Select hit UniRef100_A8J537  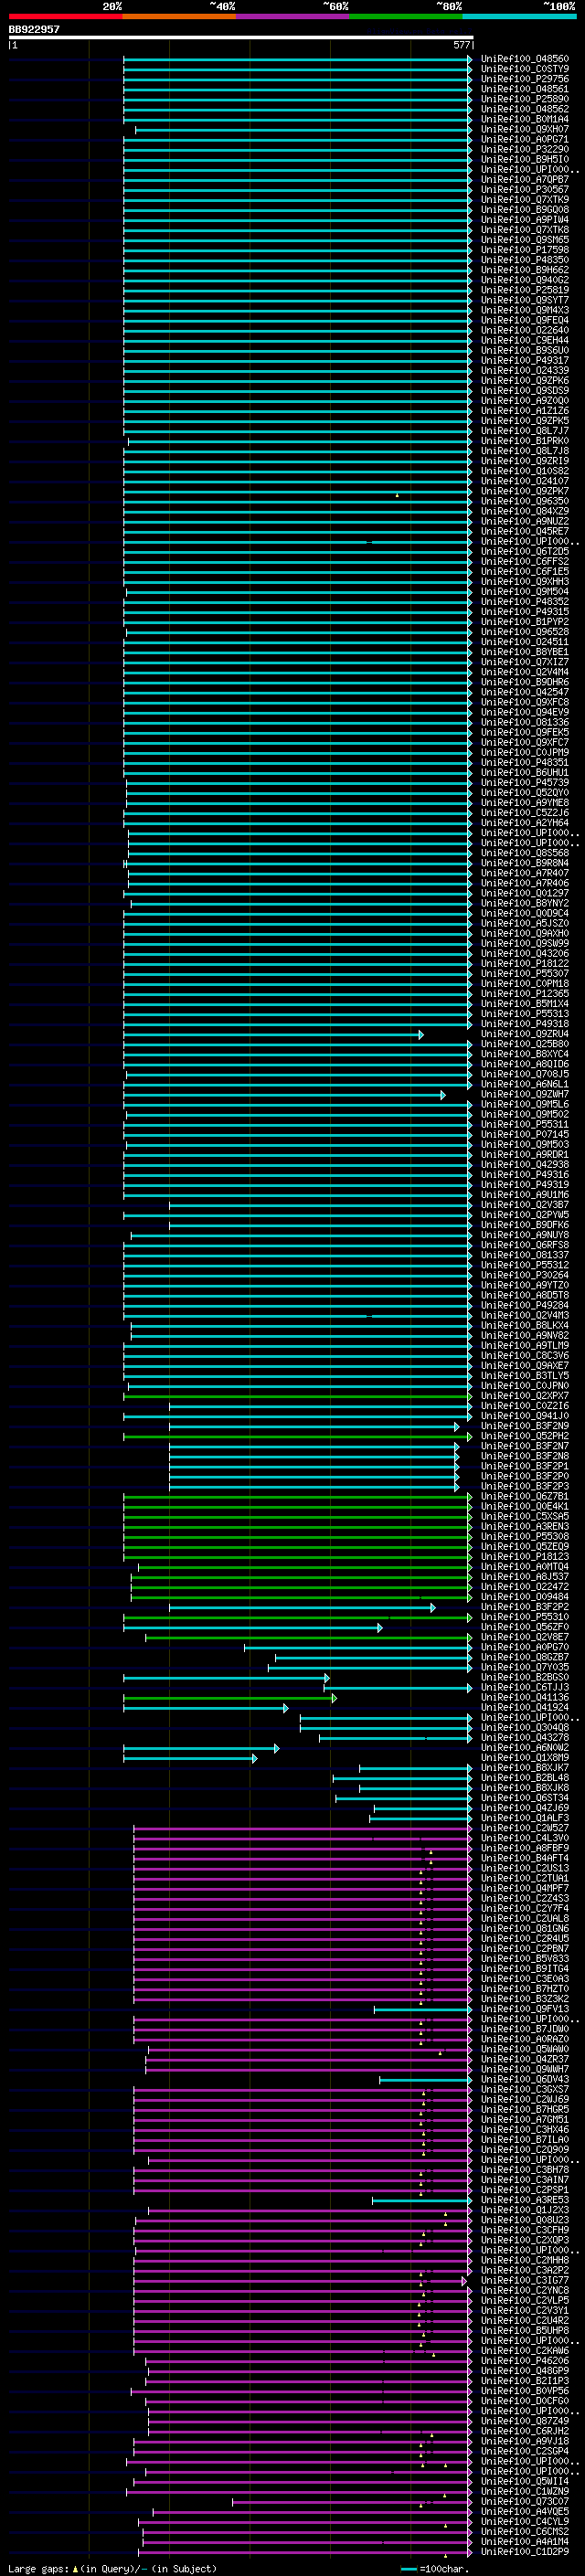click(524, 1577)
